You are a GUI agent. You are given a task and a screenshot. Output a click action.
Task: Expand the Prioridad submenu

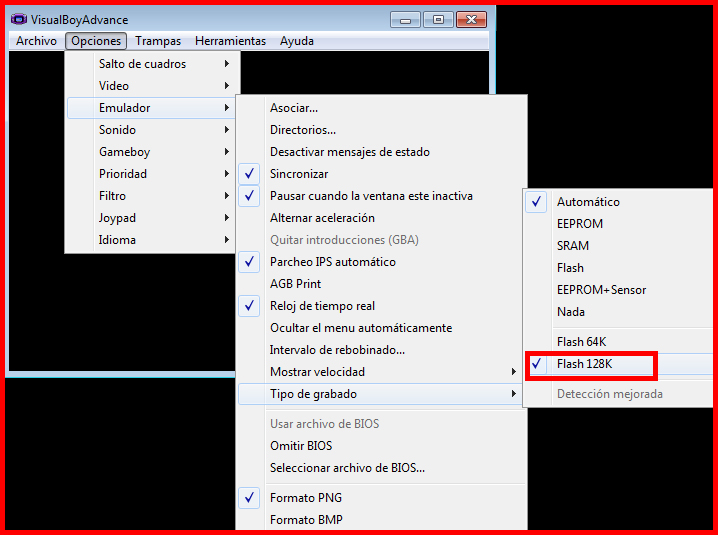(151, 174)
